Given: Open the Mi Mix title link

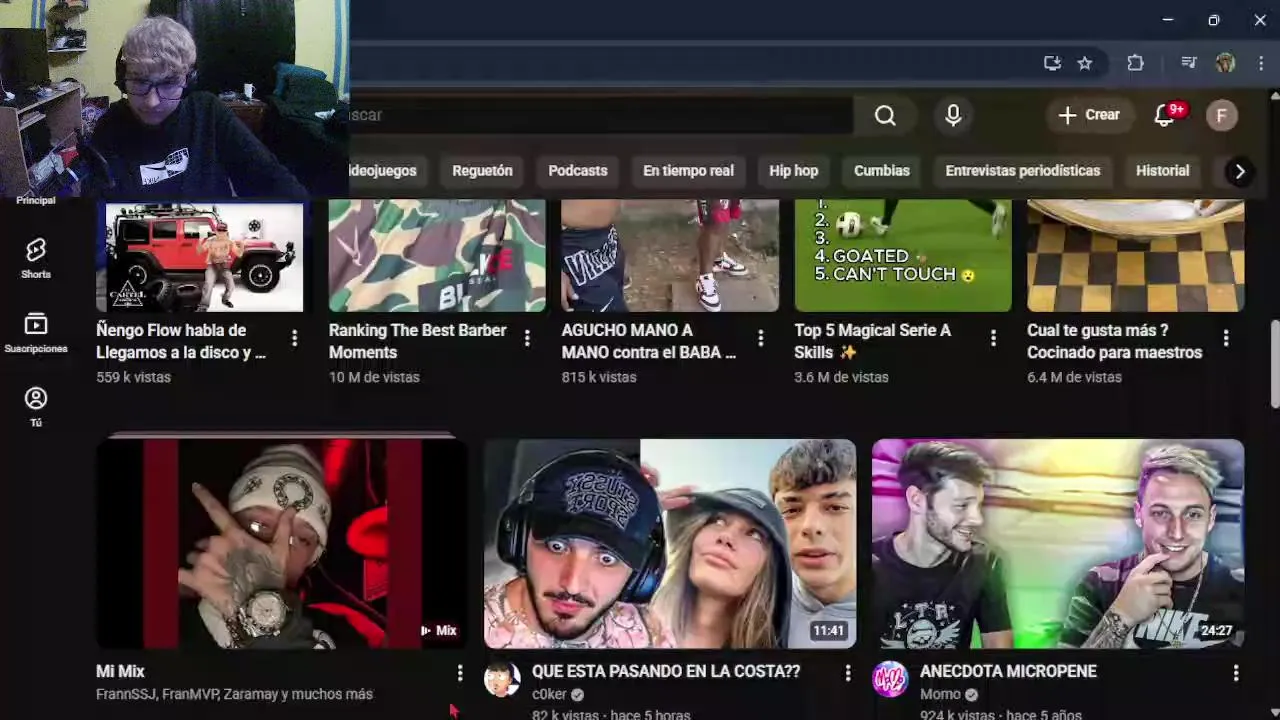Looking at the screenshot, I should (120, 672).
